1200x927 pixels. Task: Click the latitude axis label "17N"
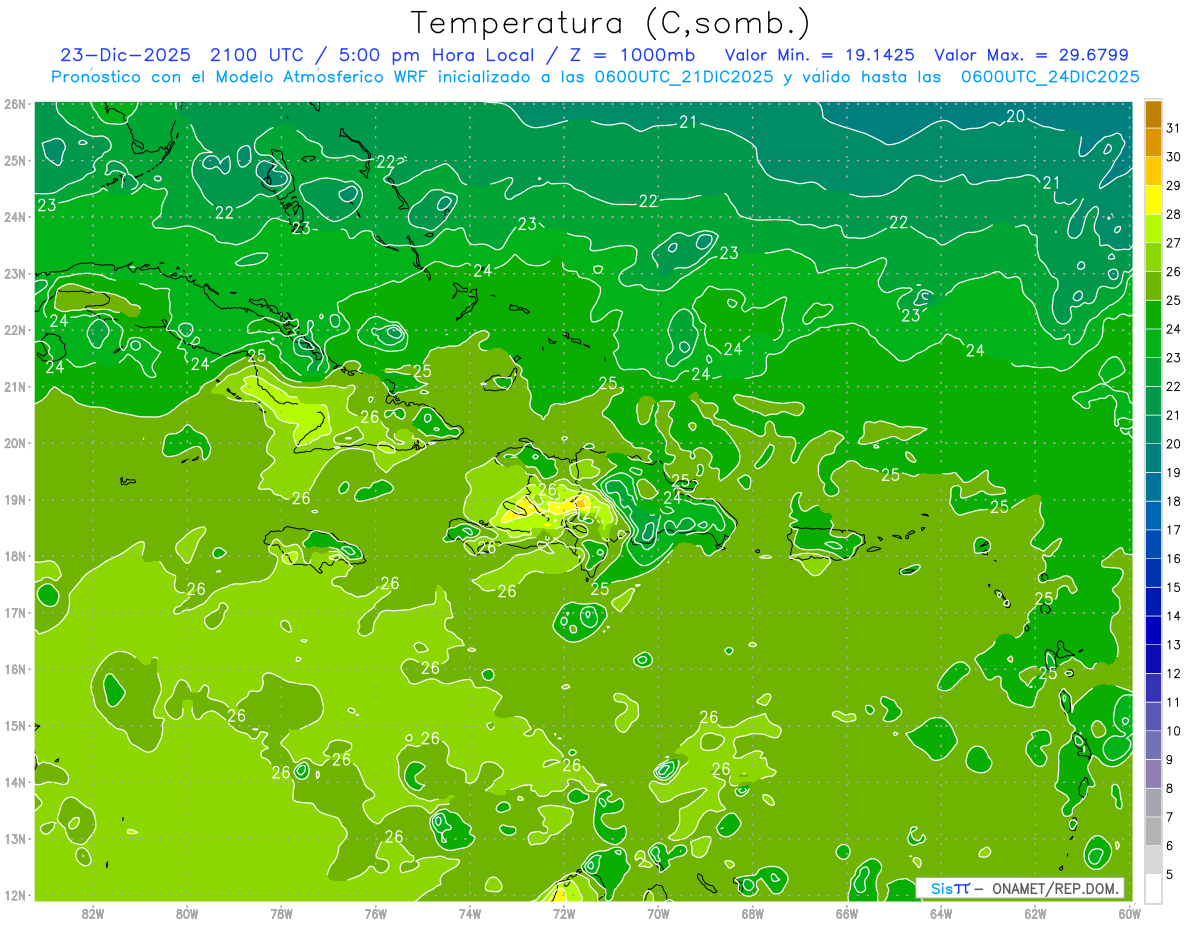pyautogui.click(x=14, y=612)
